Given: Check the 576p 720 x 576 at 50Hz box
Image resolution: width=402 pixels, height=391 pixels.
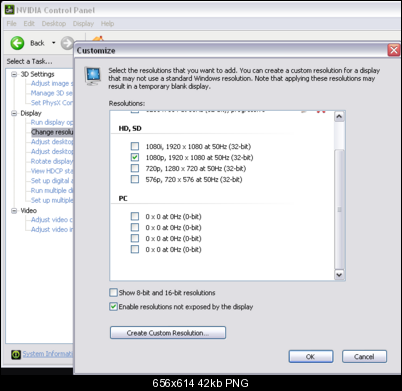Looking at the screenshot, I should point(135,179).
